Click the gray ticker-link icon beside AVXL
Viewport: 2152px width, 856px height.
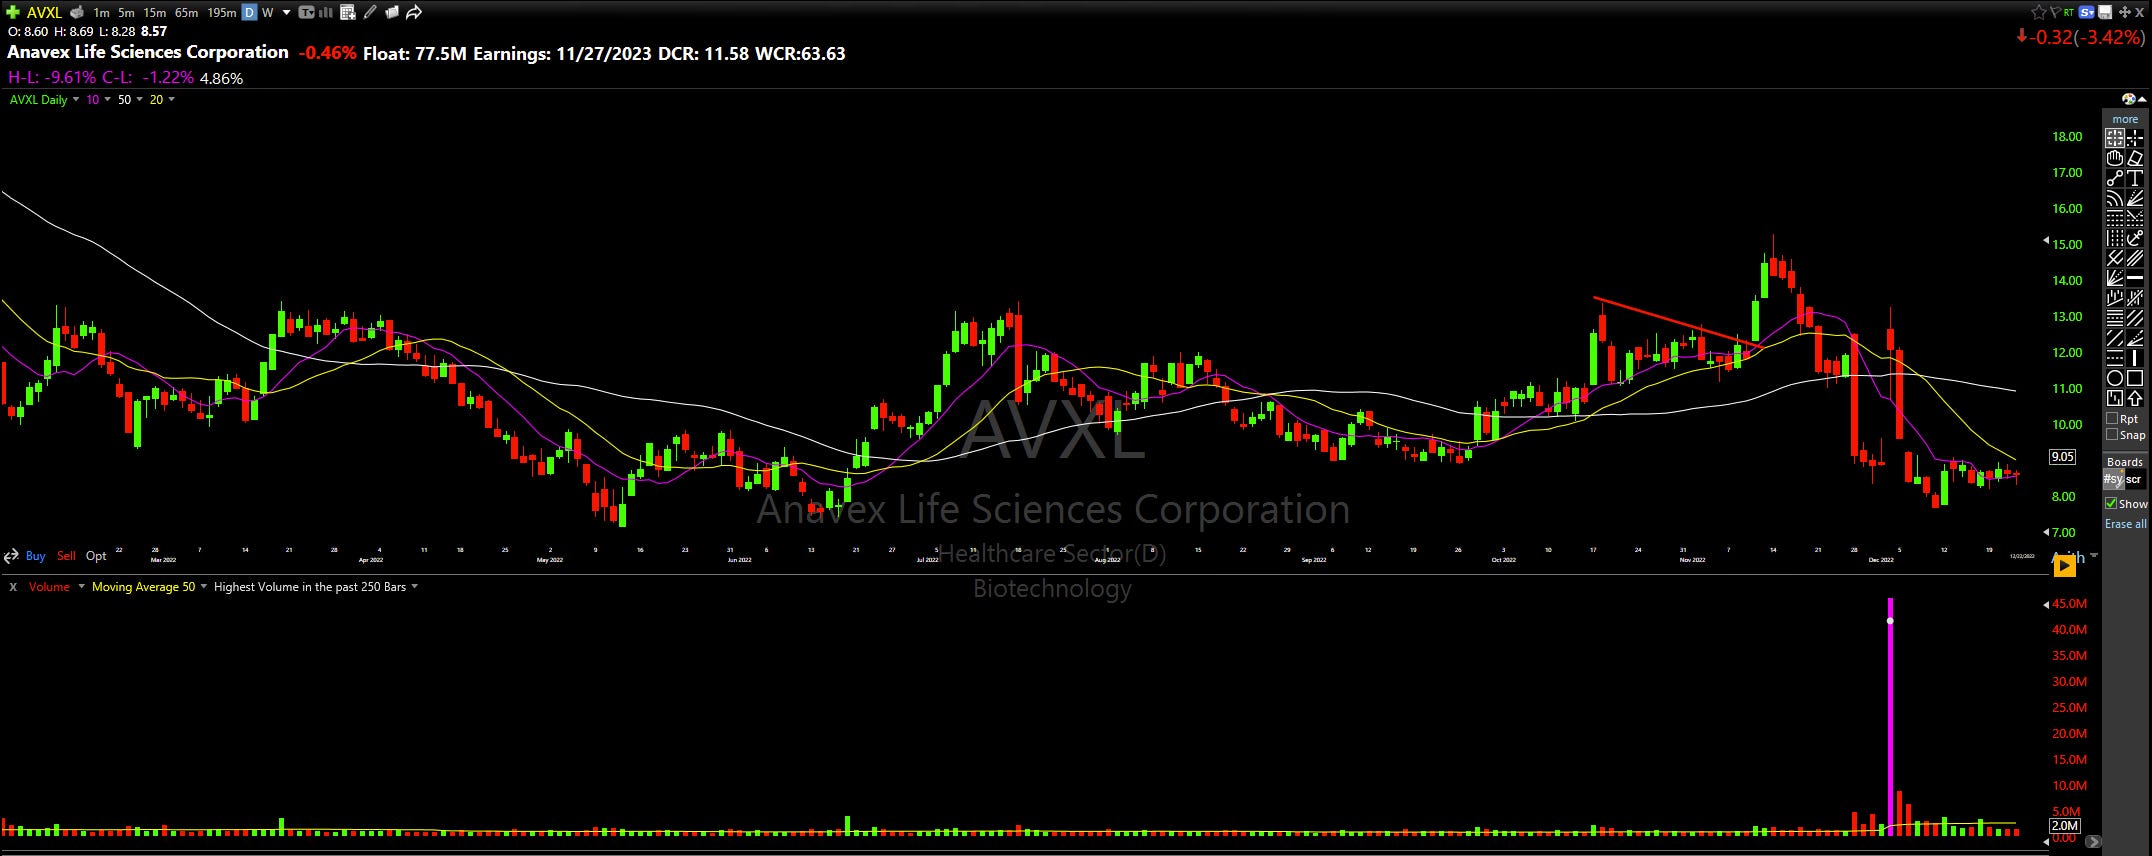77,13
